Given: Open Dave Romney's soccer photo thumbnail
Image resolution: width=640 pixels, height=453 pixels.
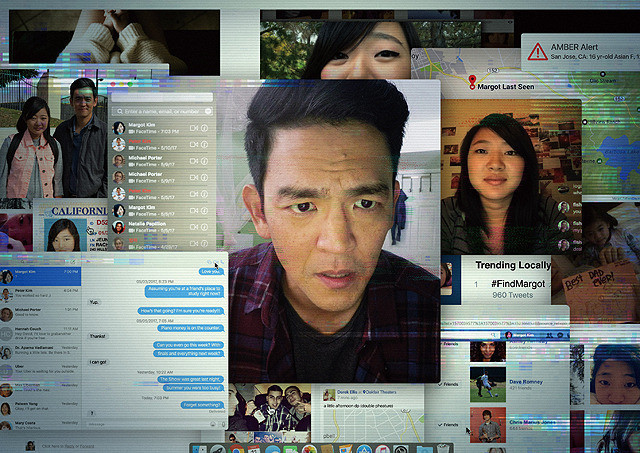Looking at the screenshot, I should (x=486, y=384).
